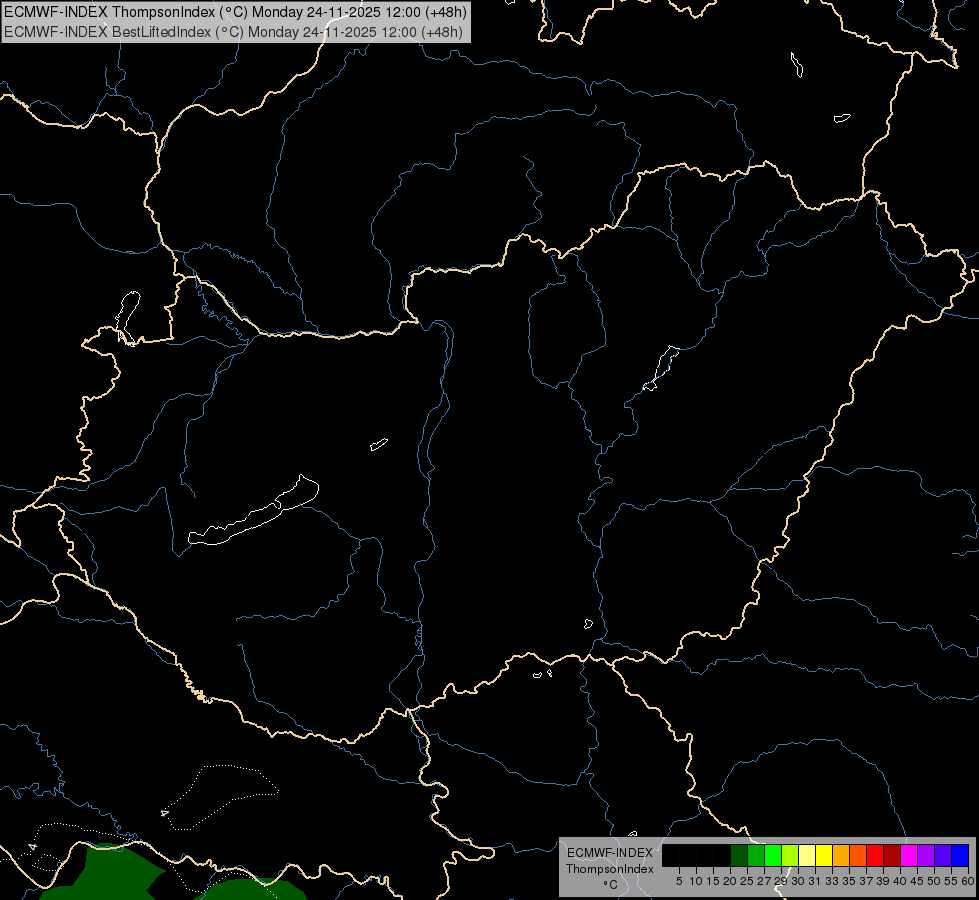Click the bright green 27–29 legend swatch

click(773, 855)
